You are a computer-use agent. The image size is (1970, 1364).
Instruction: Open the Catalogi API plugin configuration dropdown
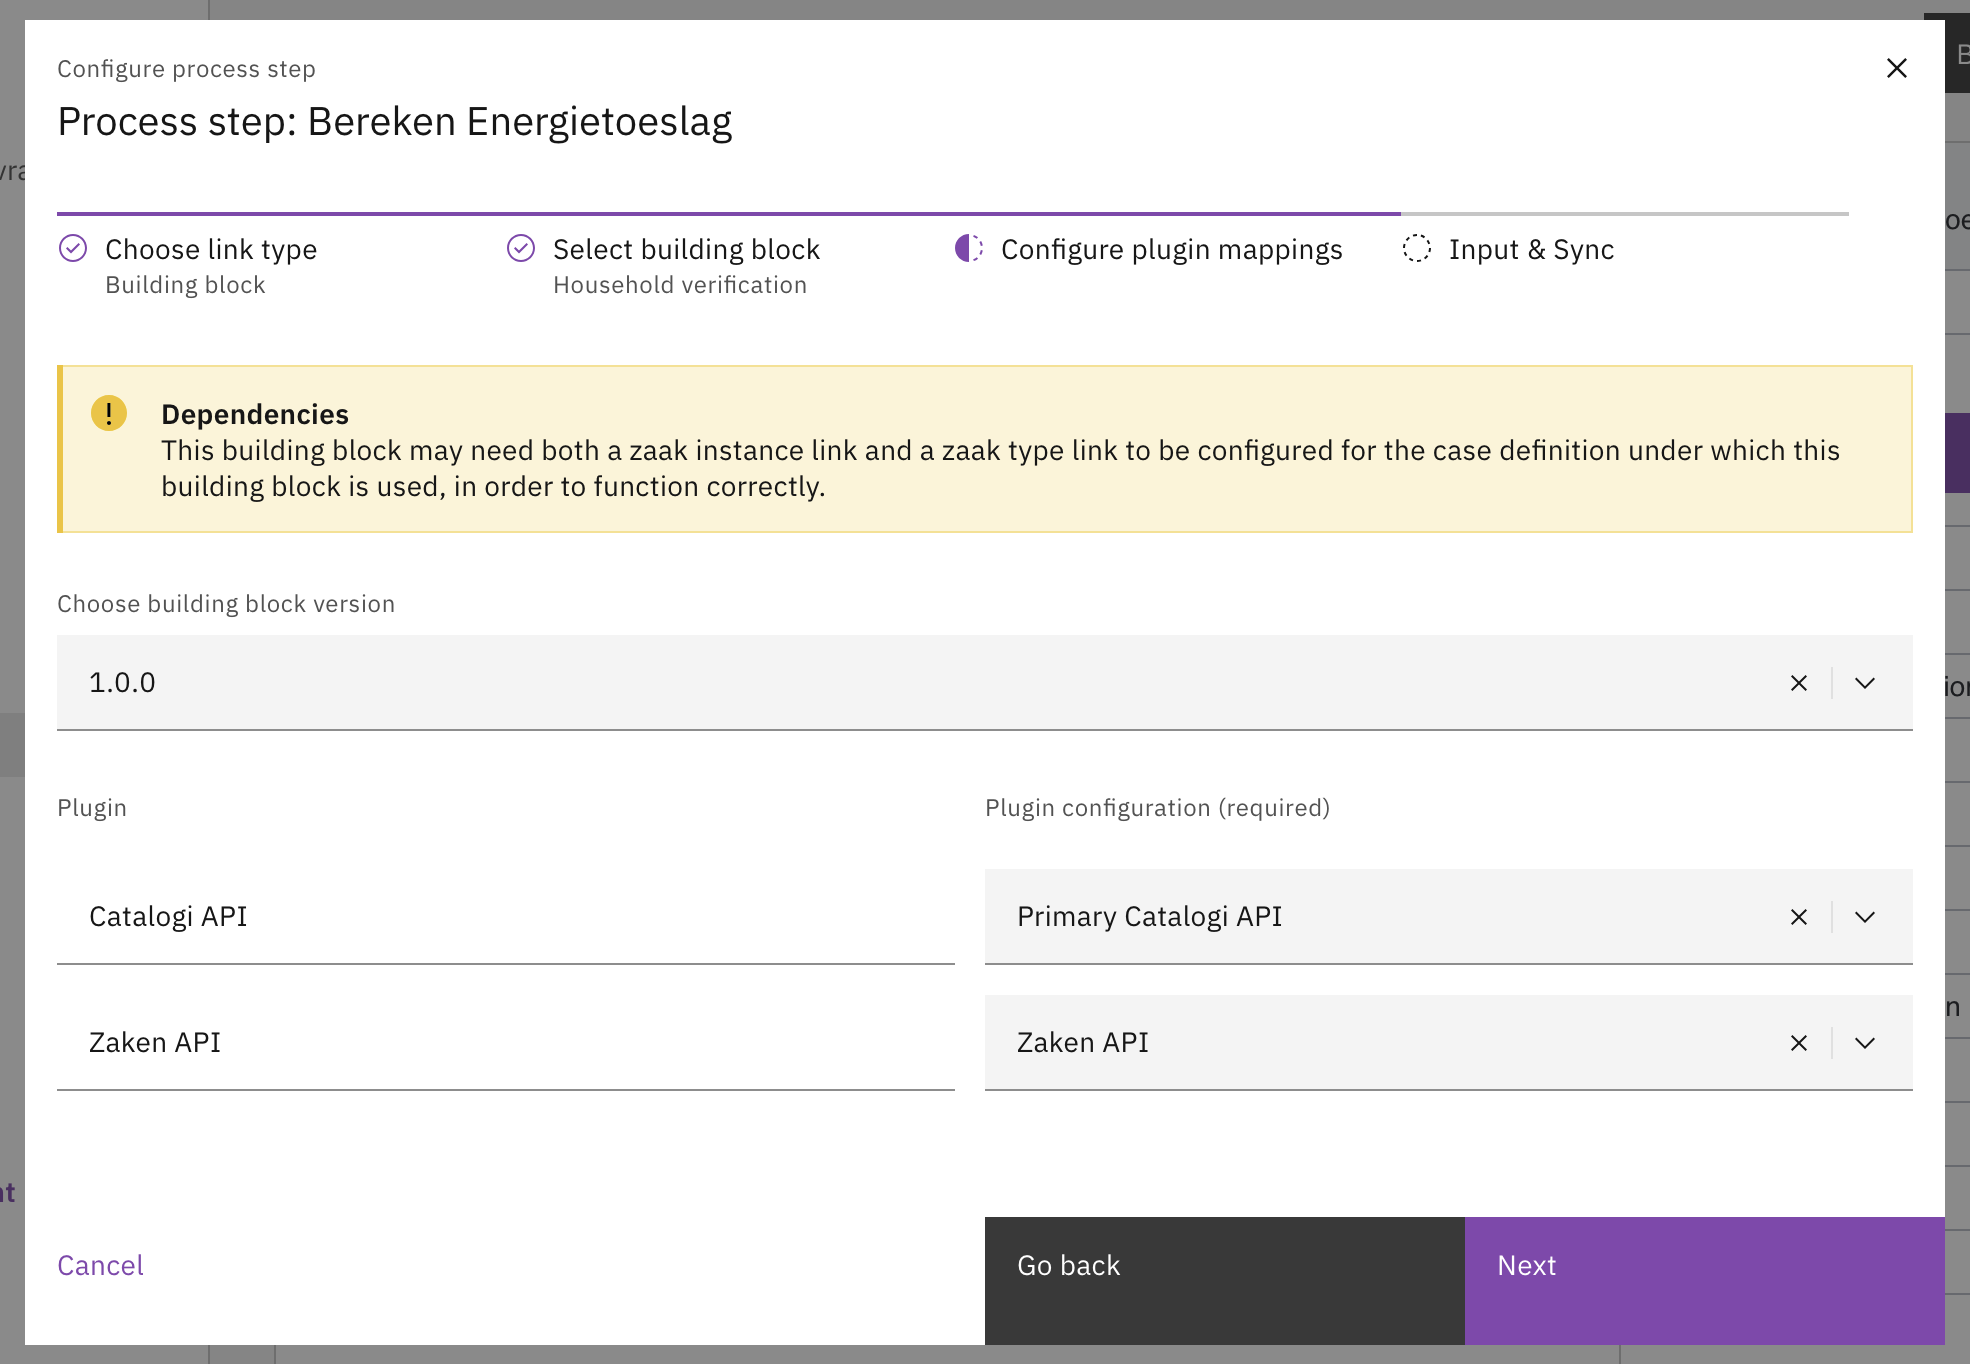click(x=1864, y=917)
